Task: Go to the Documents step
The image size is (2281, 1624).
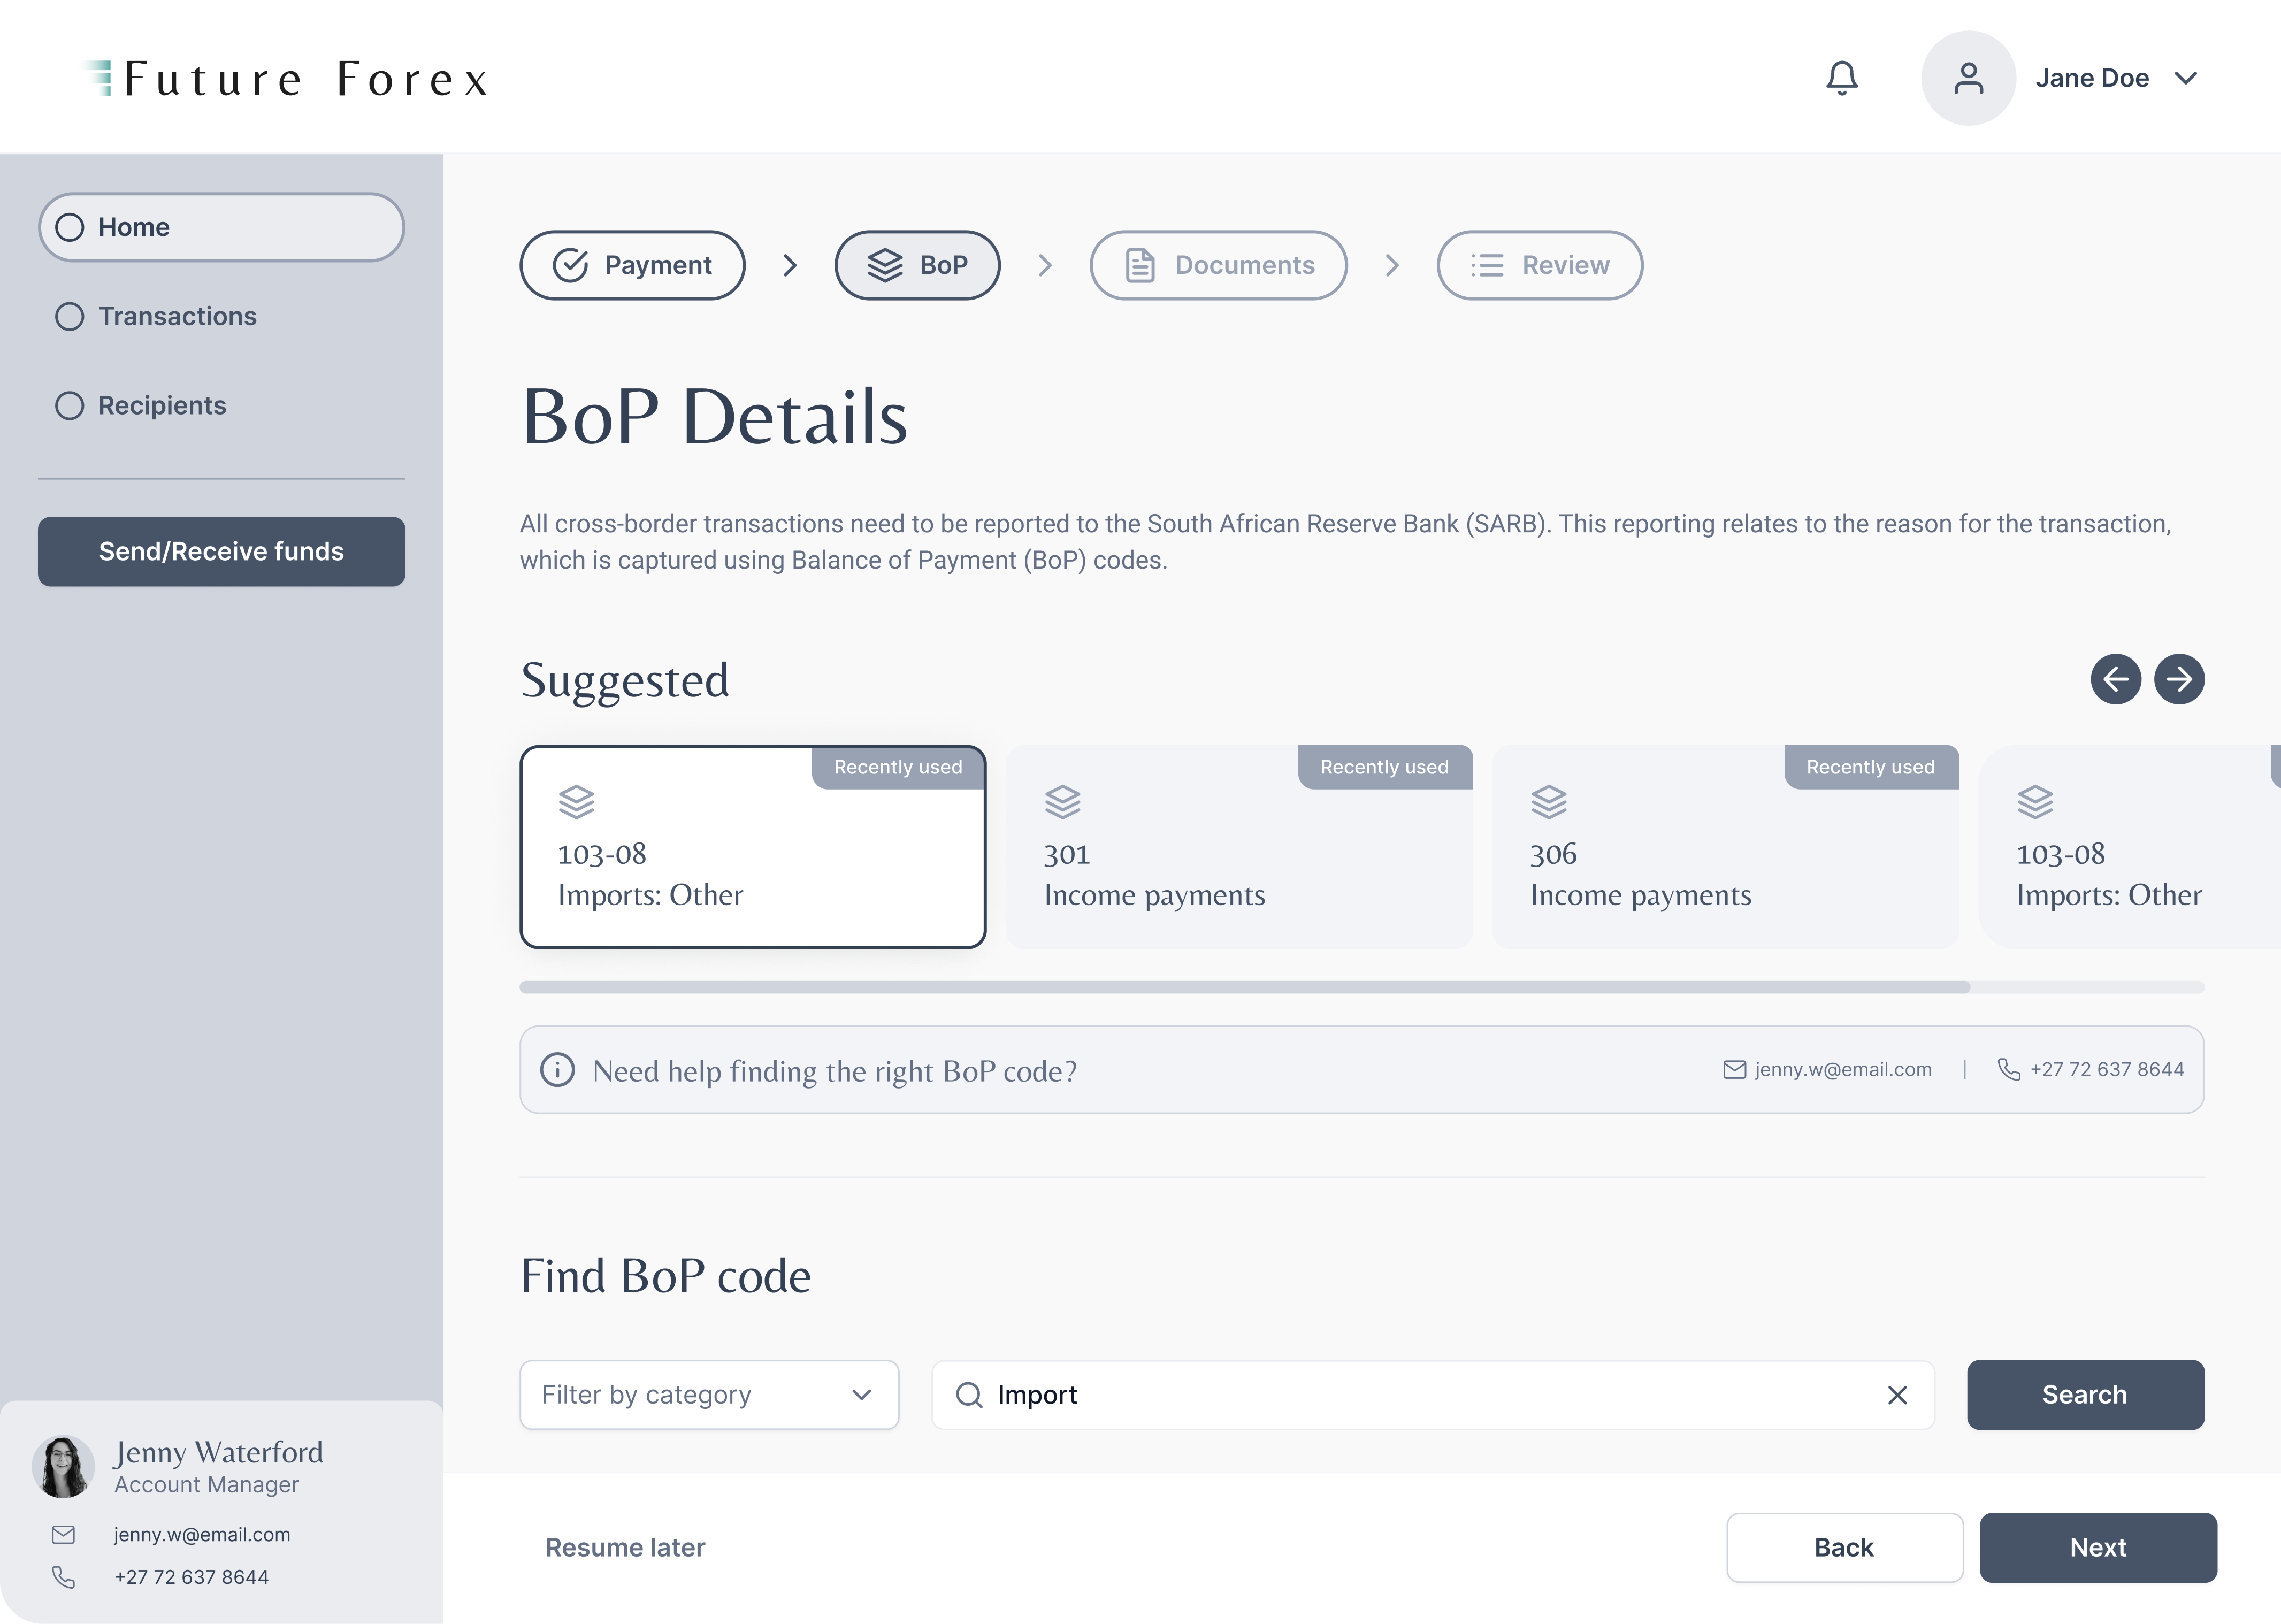Action: (x=1217, y=265)
